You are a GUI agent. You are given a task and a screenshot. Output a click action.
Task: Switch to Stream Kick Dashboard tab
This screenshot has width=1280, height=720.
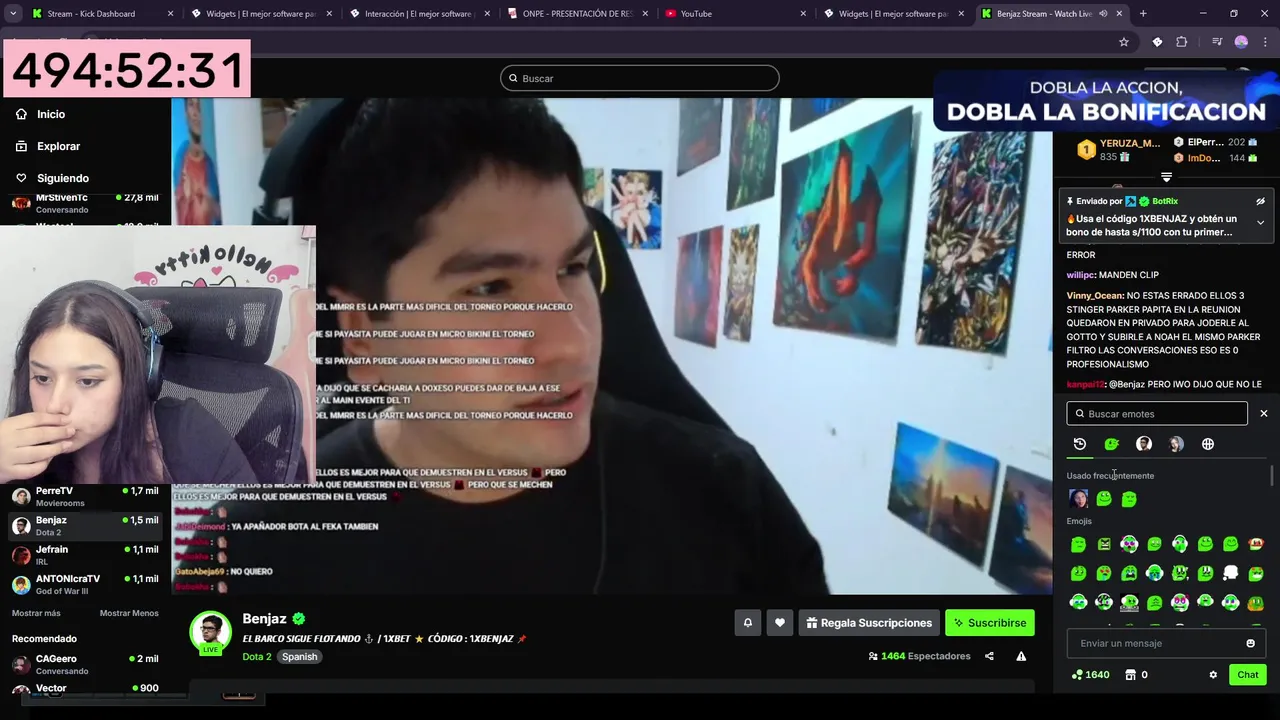point(102,14)
